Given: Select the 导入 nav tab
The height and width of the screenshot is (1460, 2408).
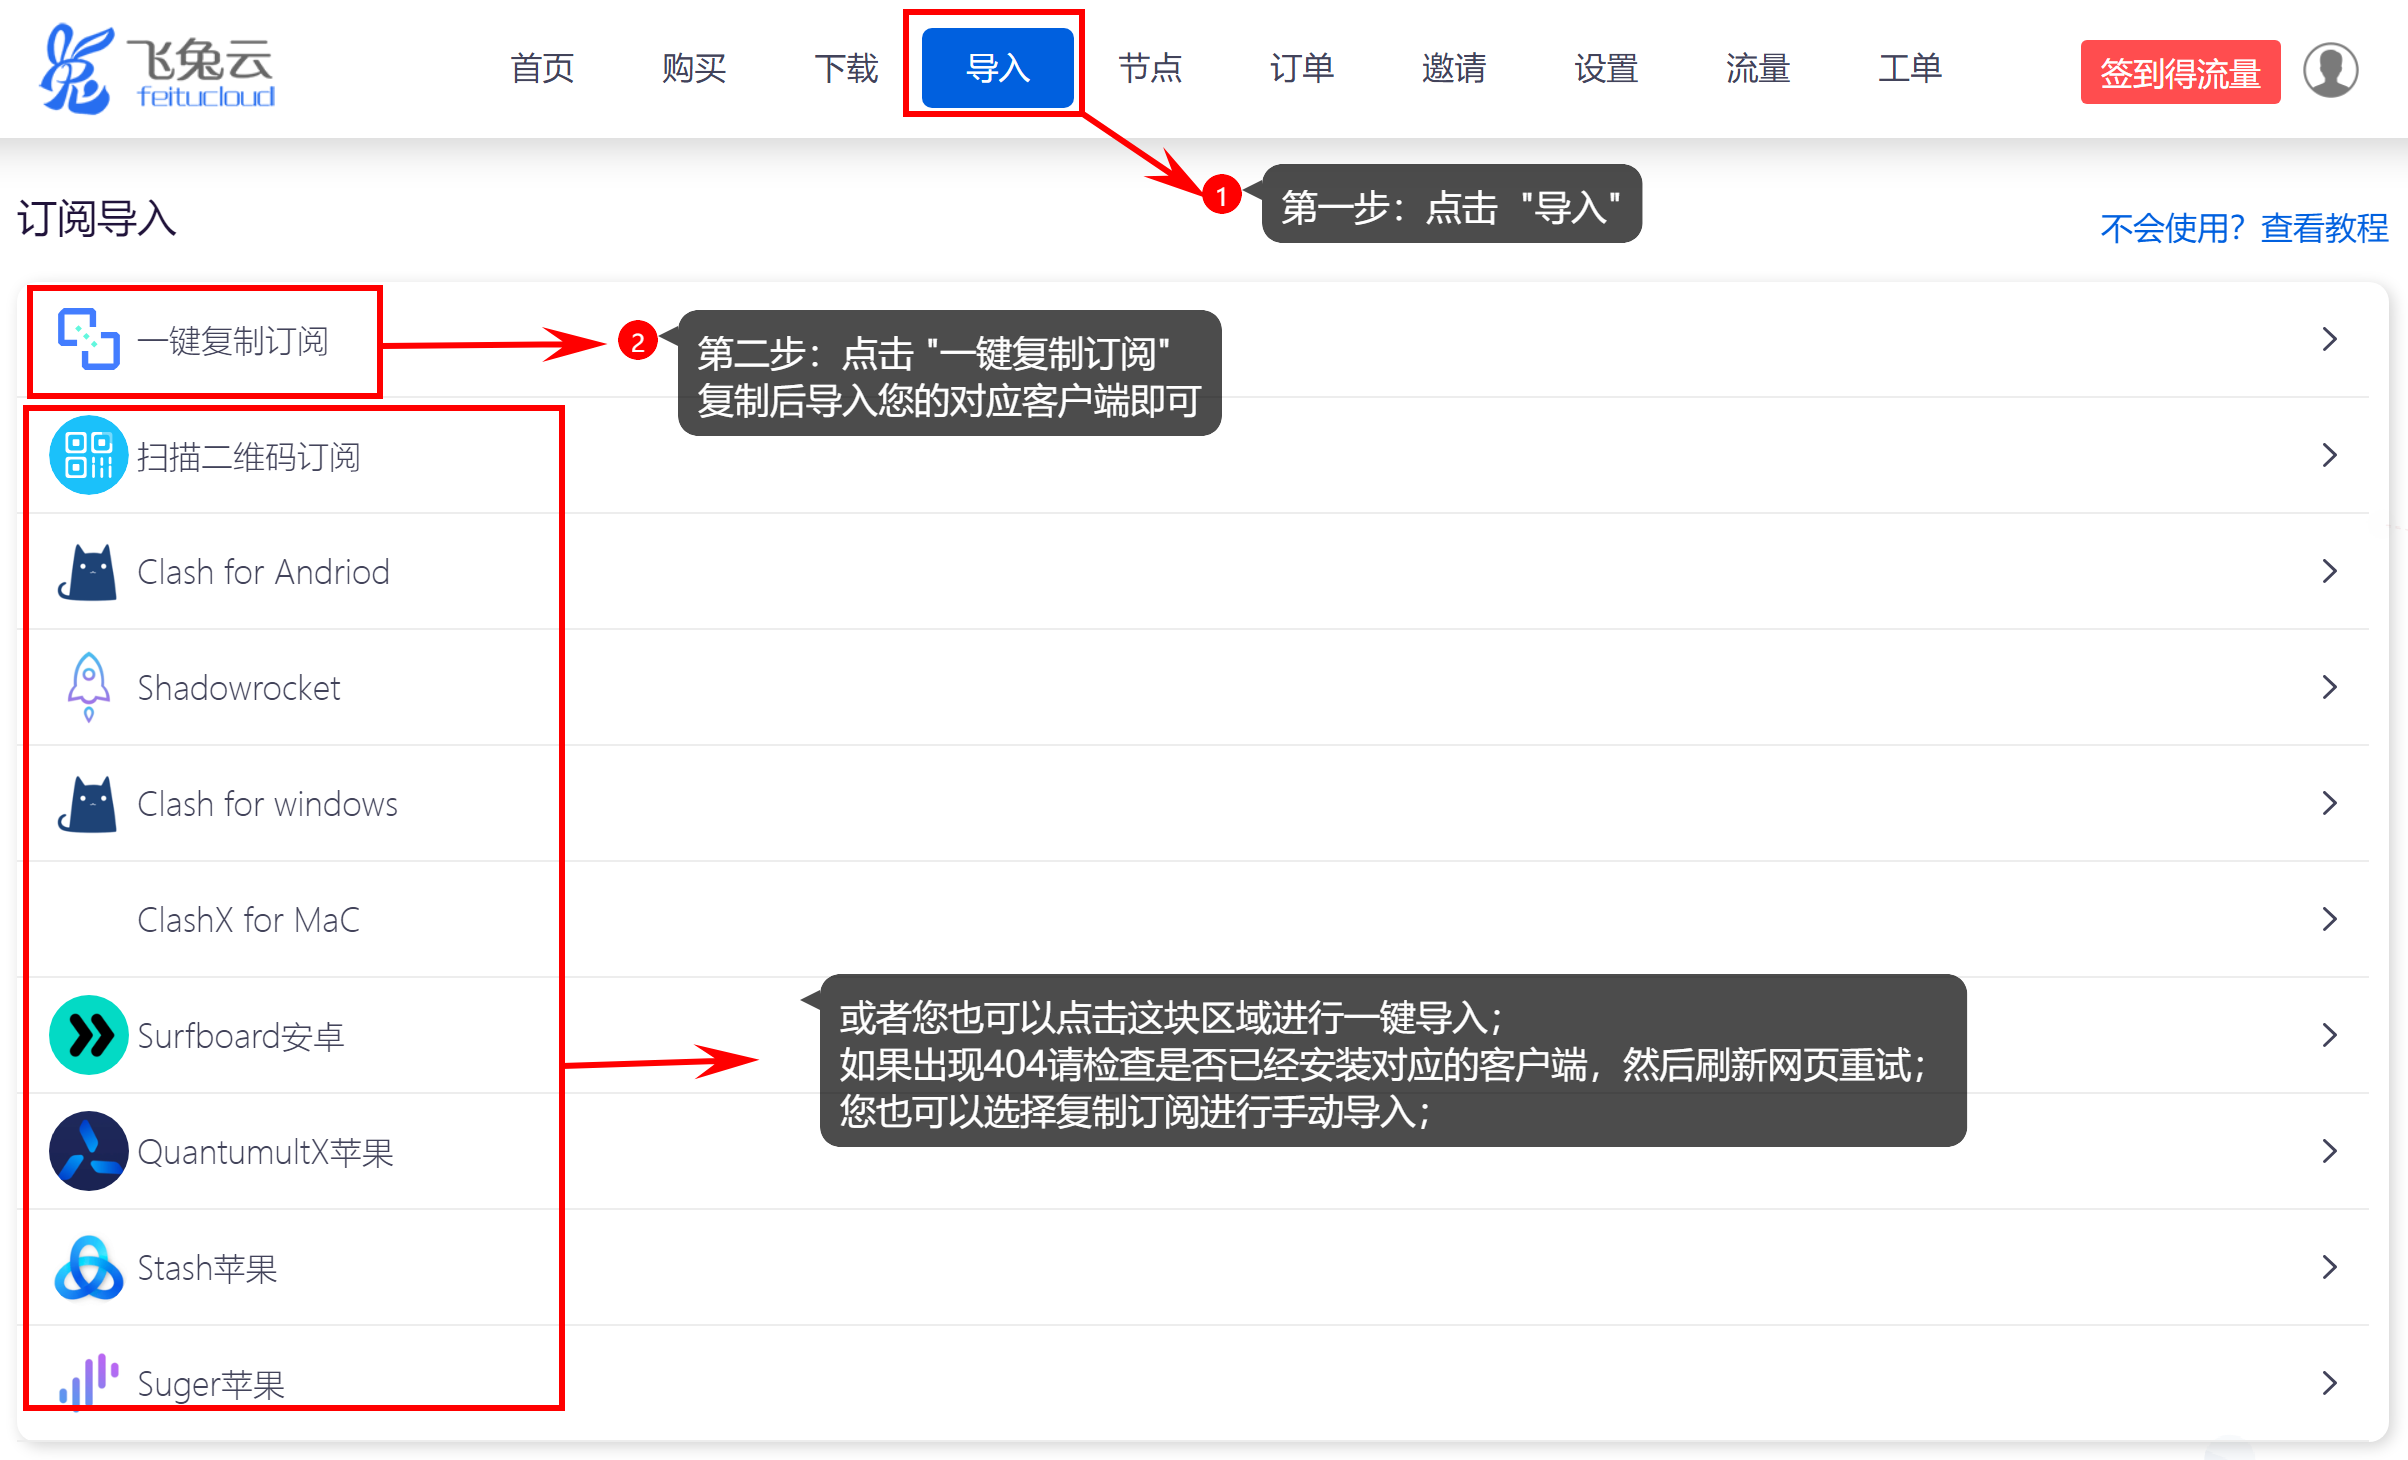Looking at the screenshot, I should coord(998,68).
